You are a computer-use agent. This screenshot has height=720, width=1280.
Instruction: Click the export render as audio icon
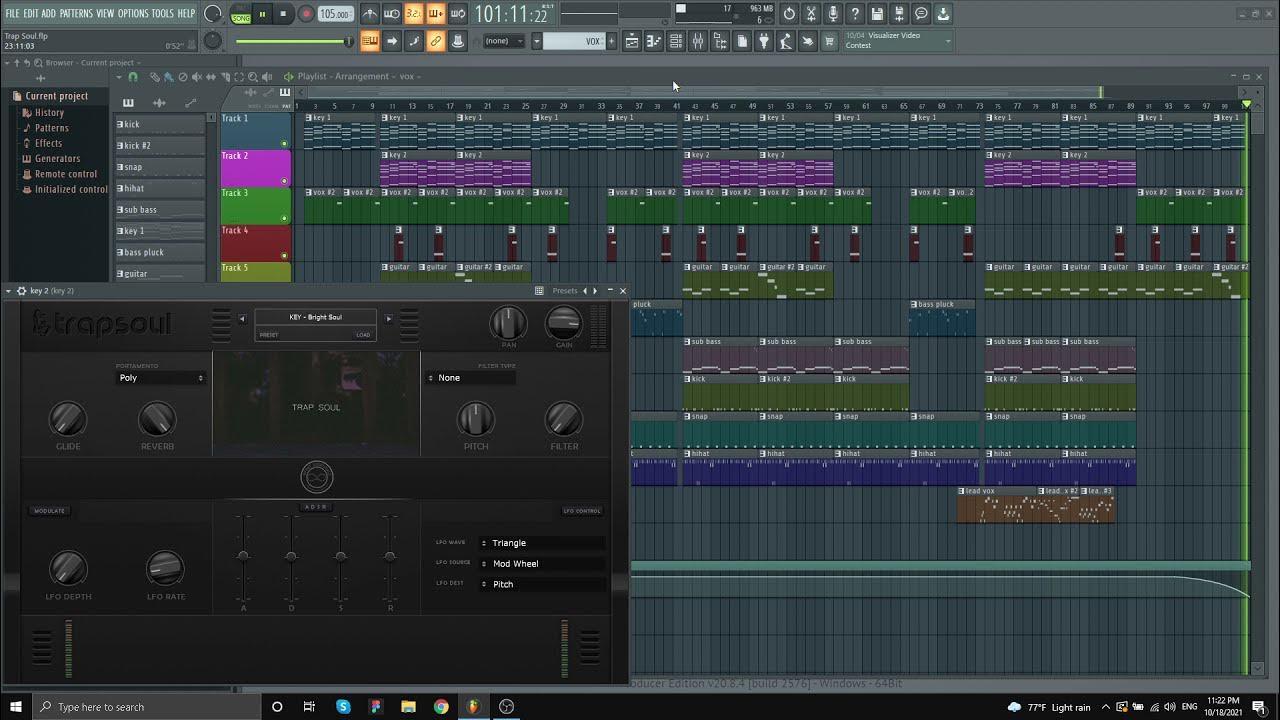pyautogui.click(x=898, y=14)
